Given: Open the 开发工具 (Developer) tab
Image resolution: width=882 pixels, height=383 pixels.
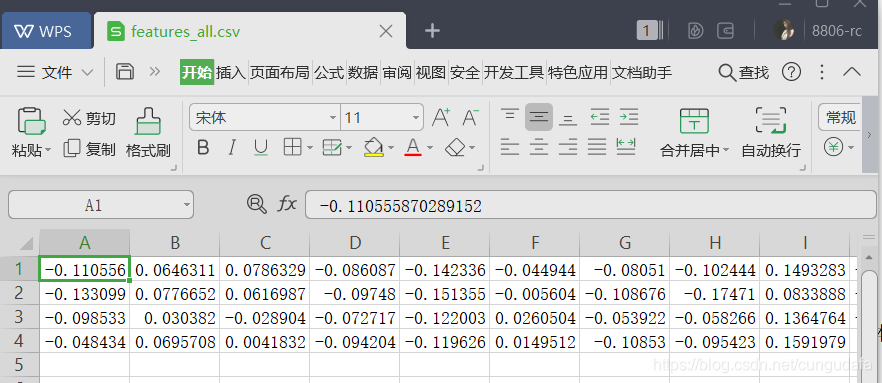Looking at the screenshot, I should pos(514,73).
